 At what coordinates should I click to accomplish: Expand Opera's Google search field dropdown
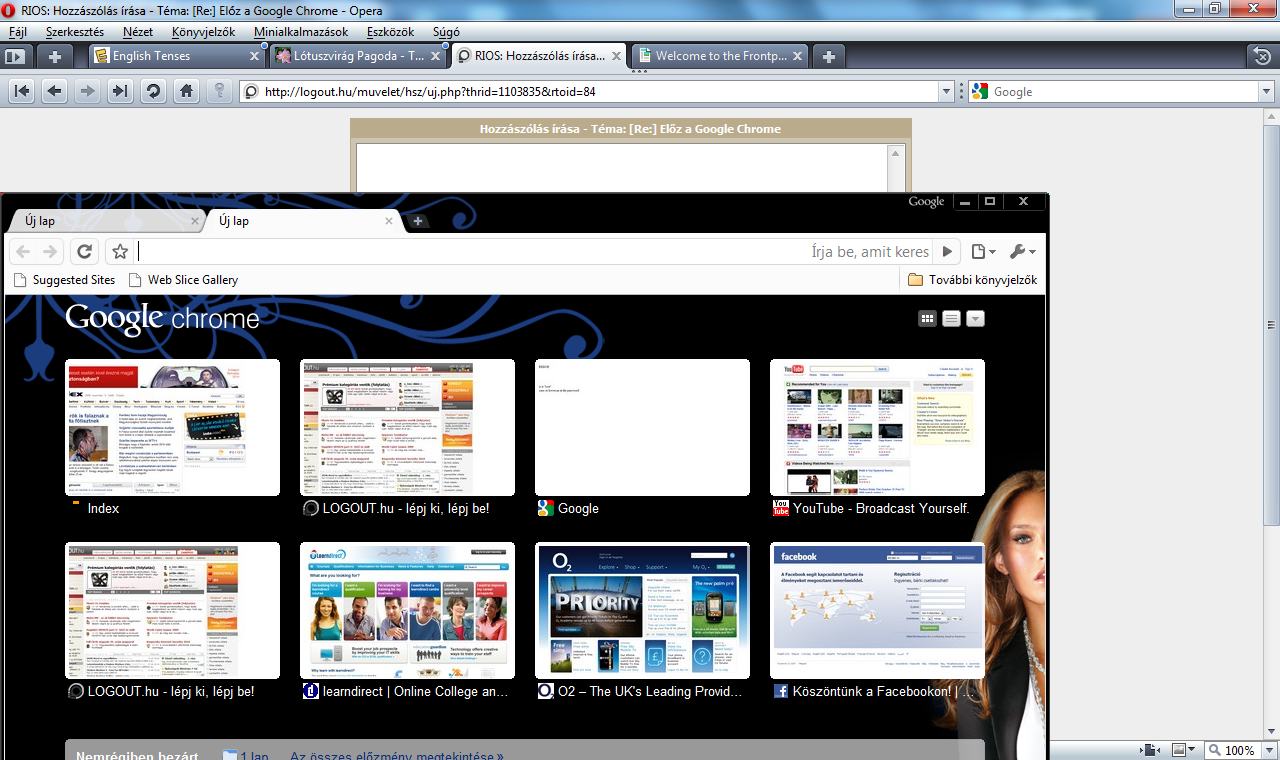(1265, 91)
